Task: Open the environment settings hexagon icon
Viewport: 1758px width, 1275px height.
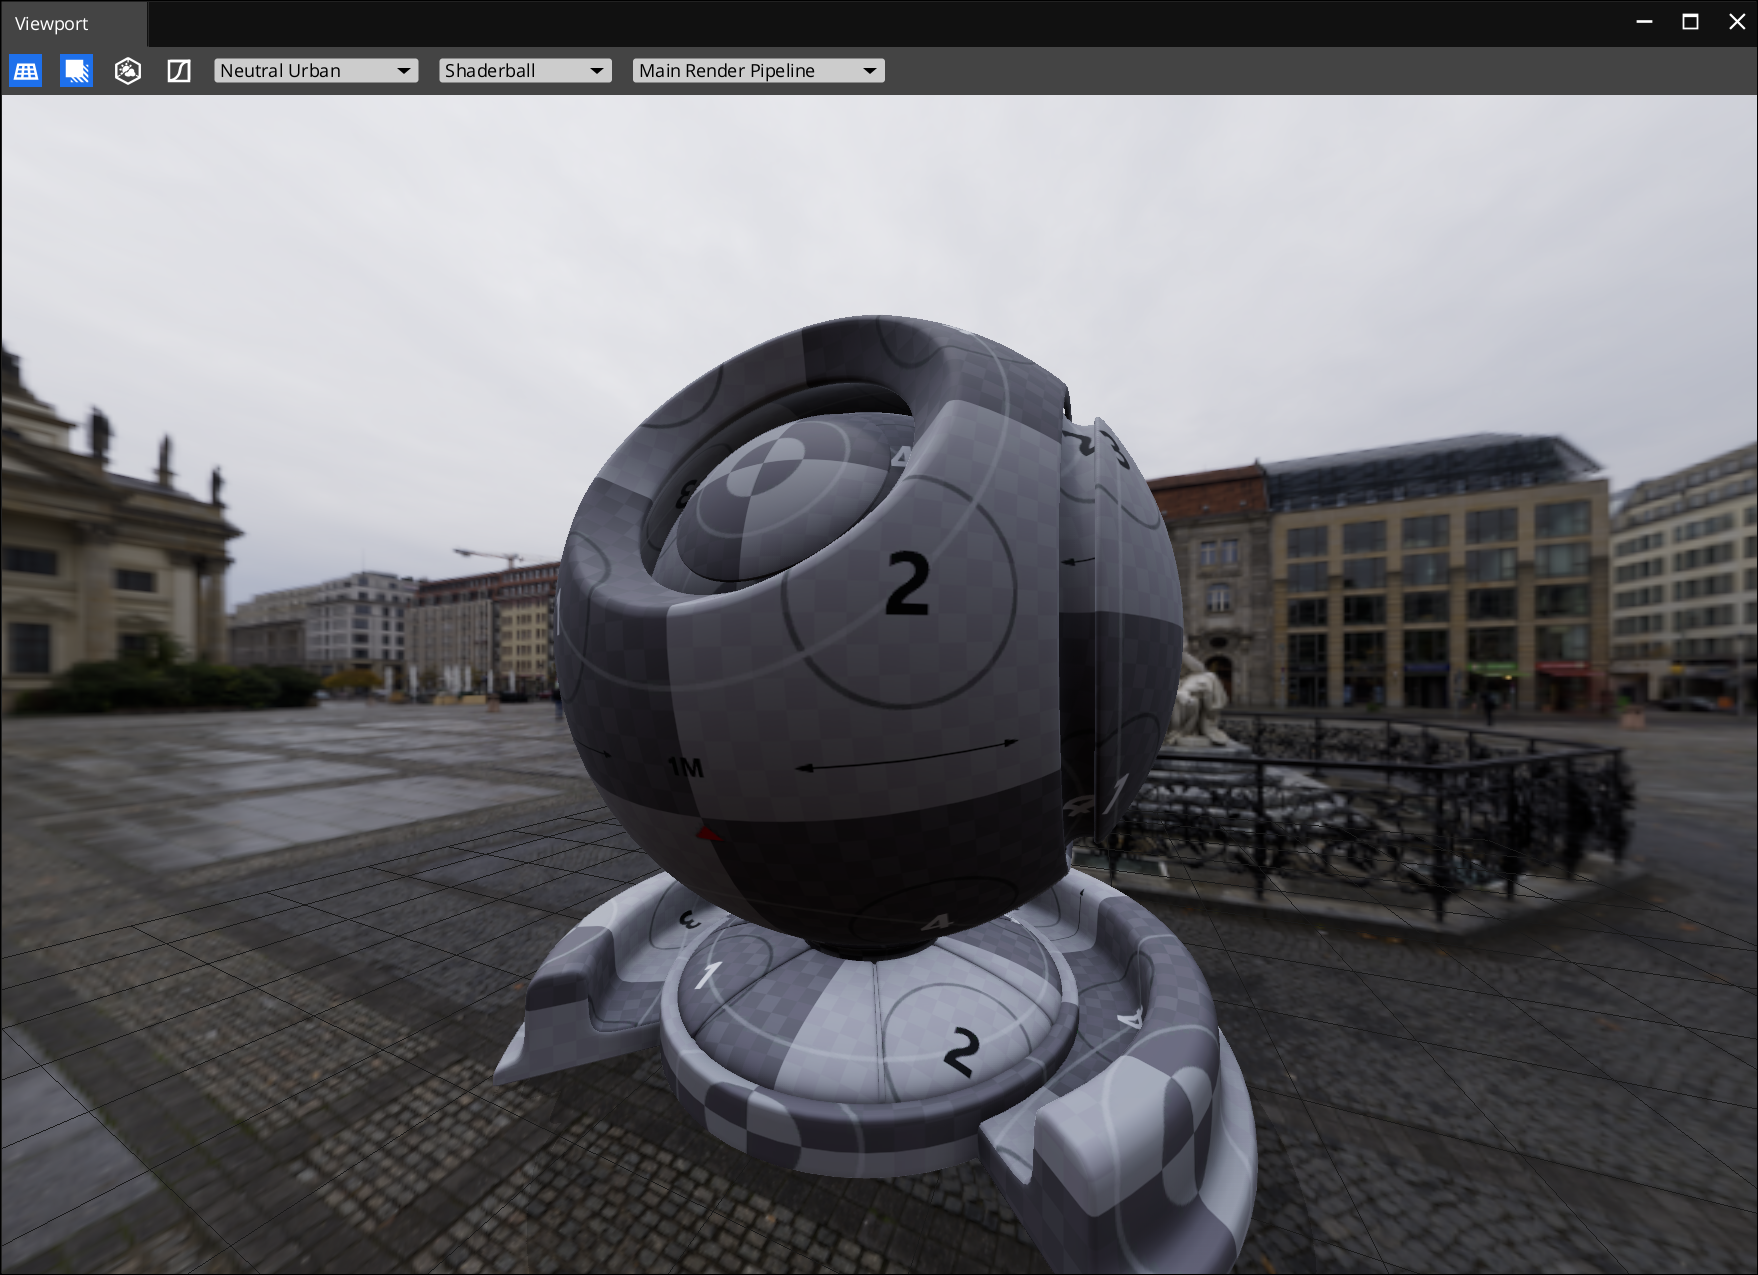Action: tap(128, 70)
